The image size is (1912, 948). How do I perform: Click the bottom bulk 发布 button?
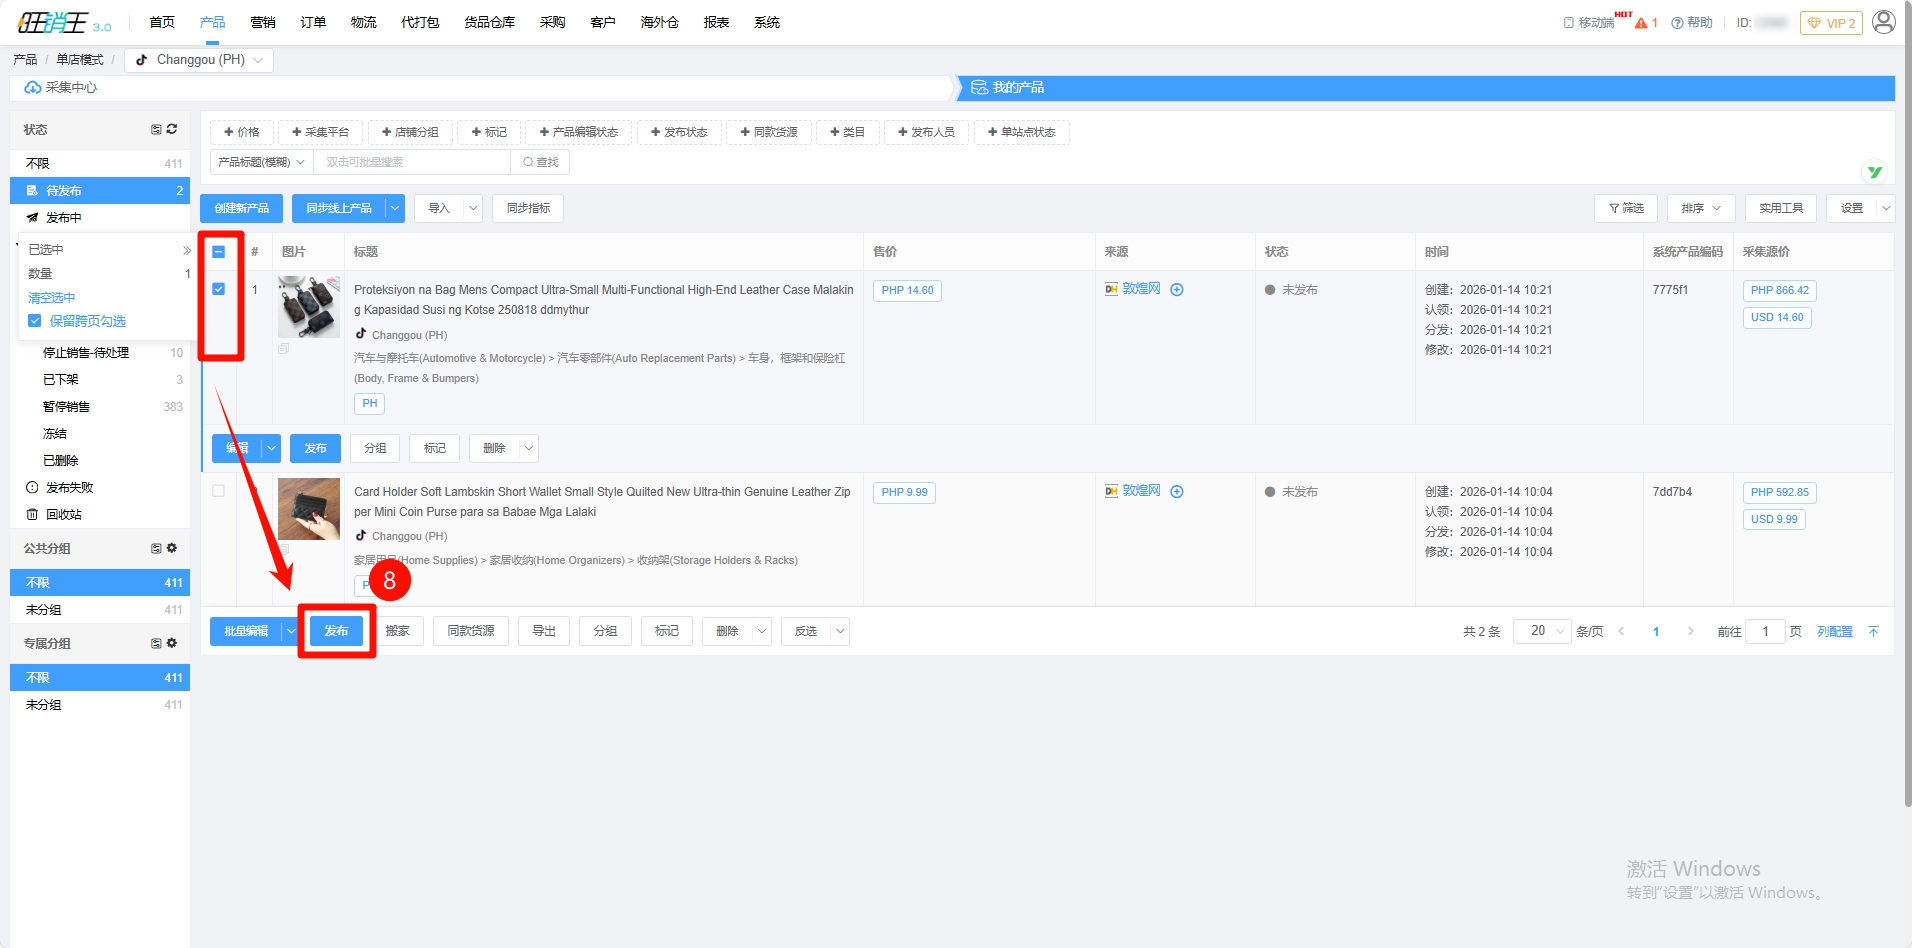[336, 631]
